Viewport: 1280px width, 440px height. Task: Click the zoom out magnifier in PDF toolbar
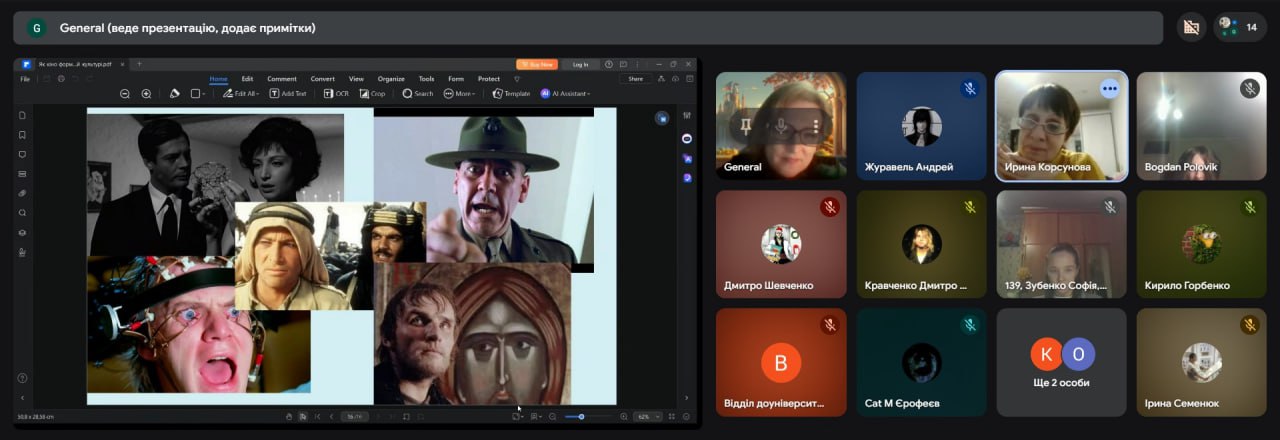tap(125, 94)
